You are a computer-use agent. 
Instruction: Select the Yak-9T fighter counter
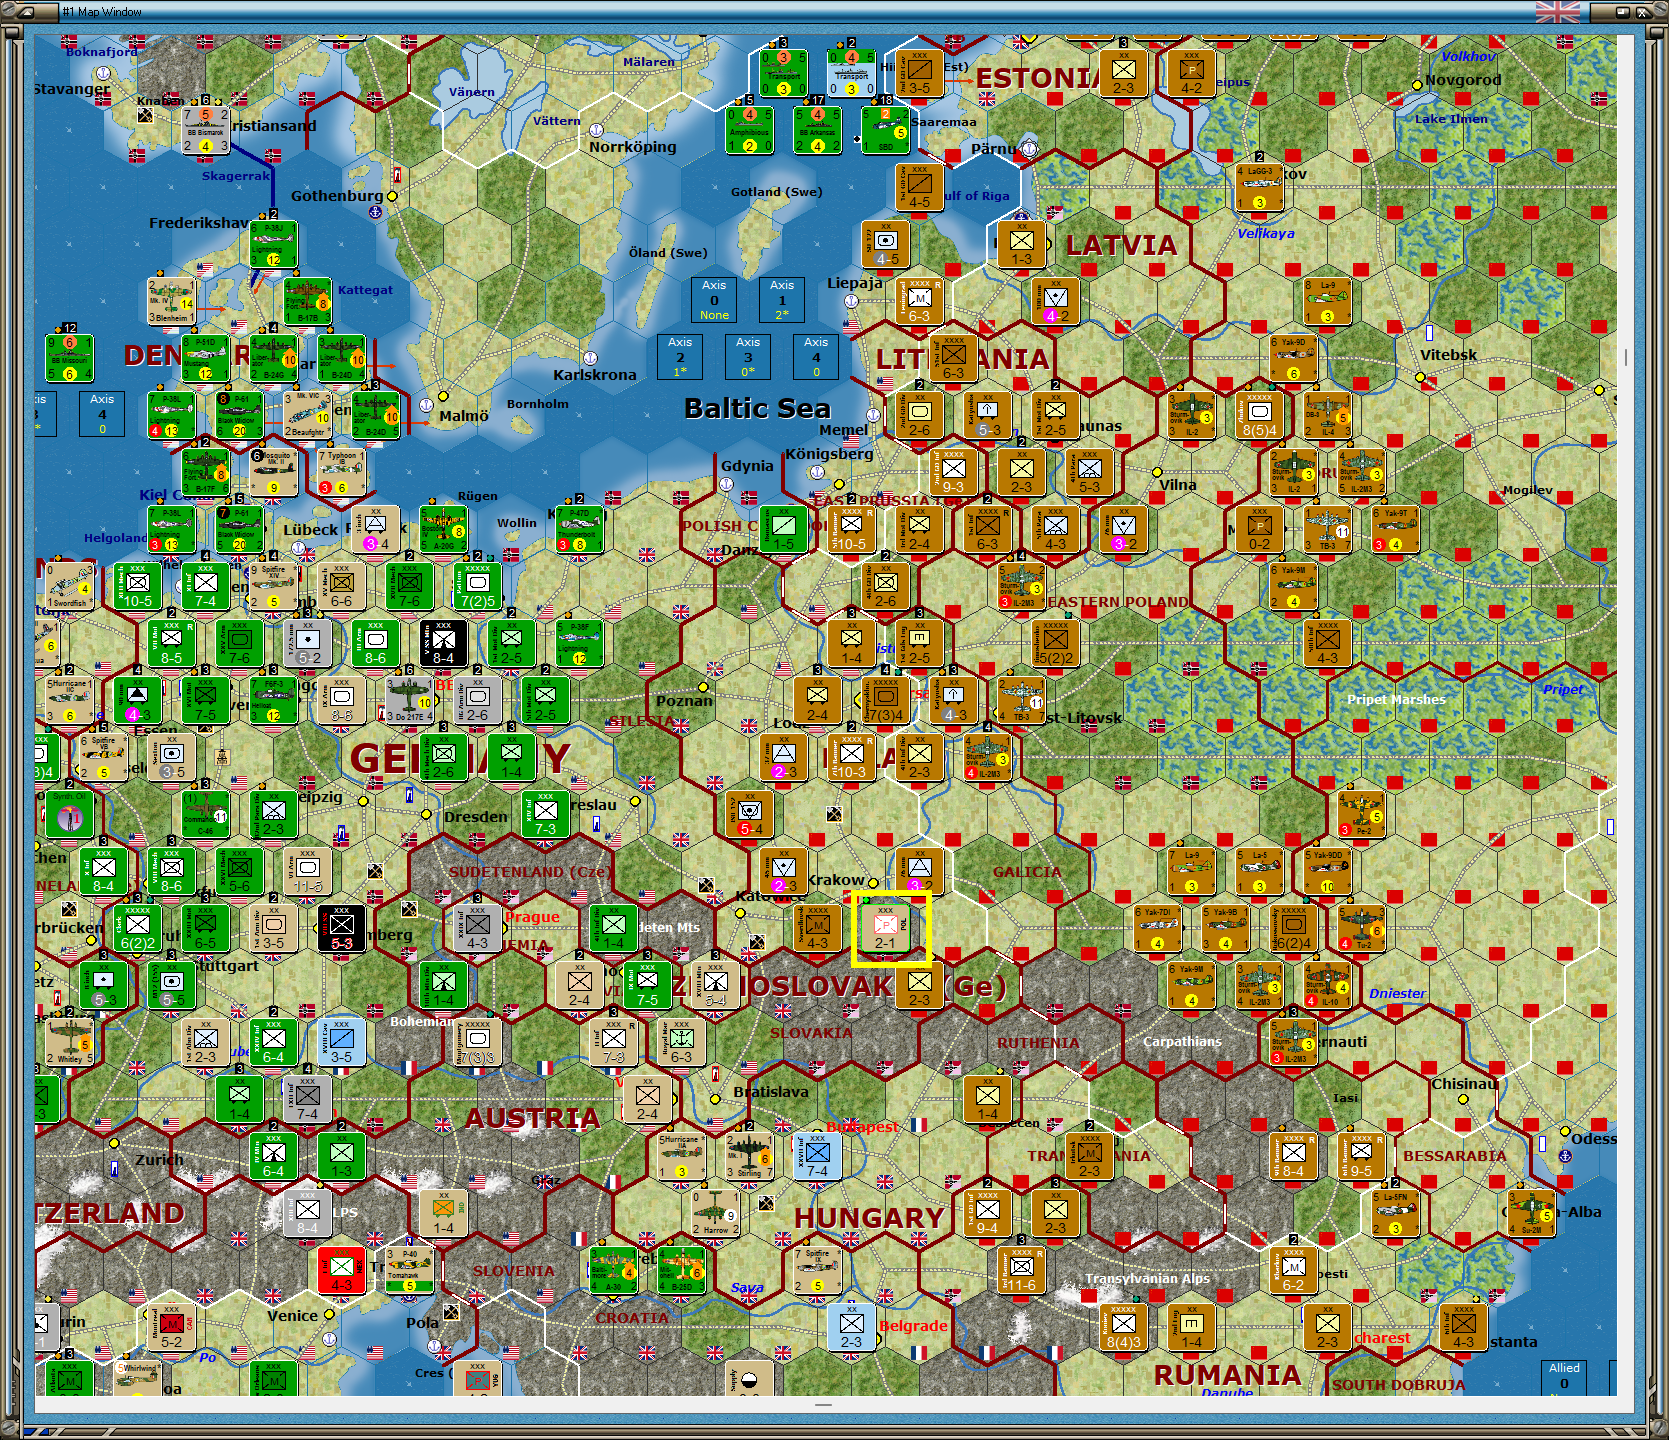pyautogui.click(x=1395, y=529)
